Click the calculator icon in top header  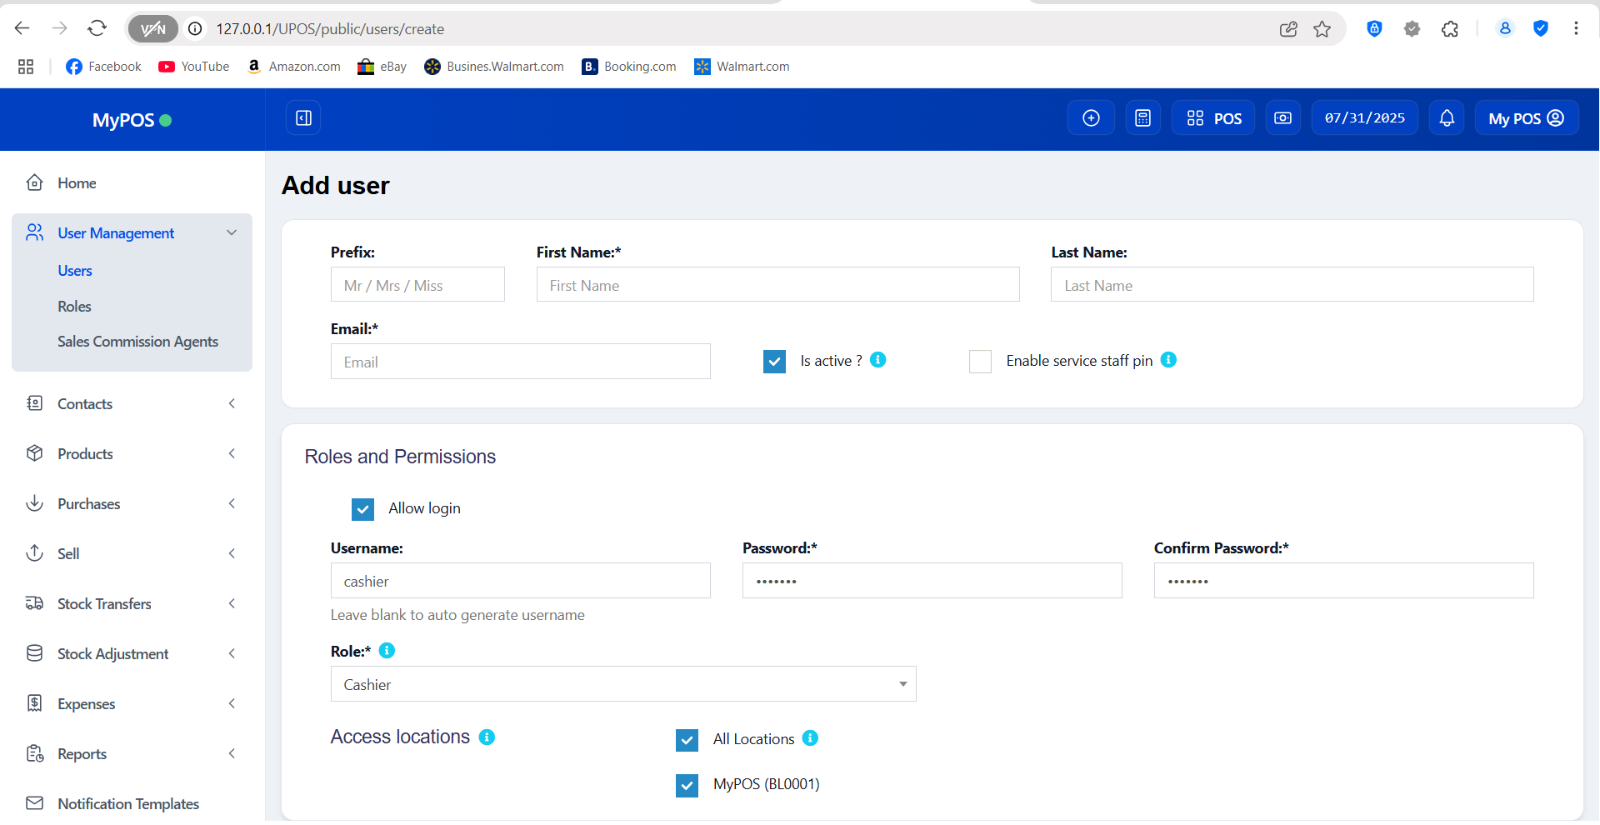pyautogui.click(x=1143, y=118)
